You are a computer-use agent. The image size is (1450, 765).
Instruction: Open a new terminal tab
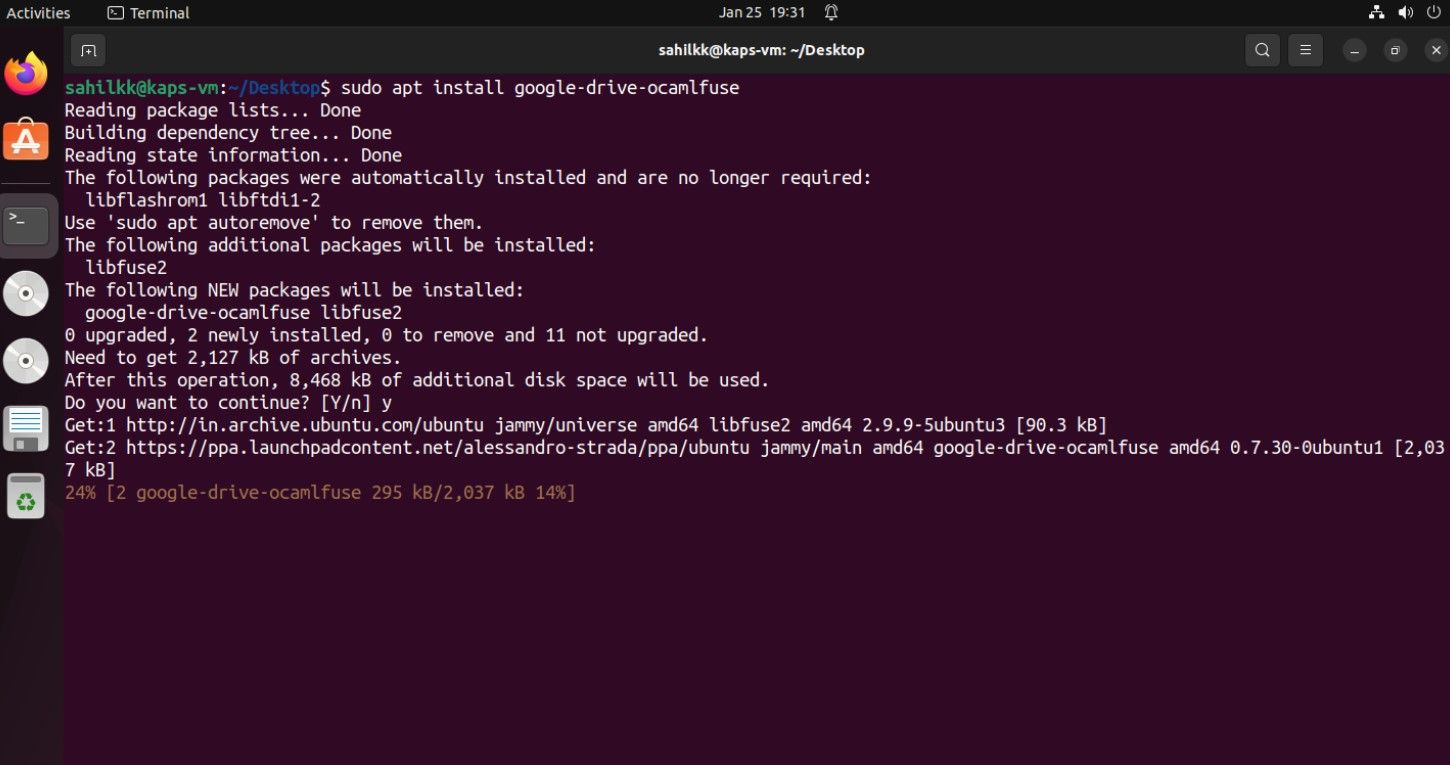[x=88, y=50]
